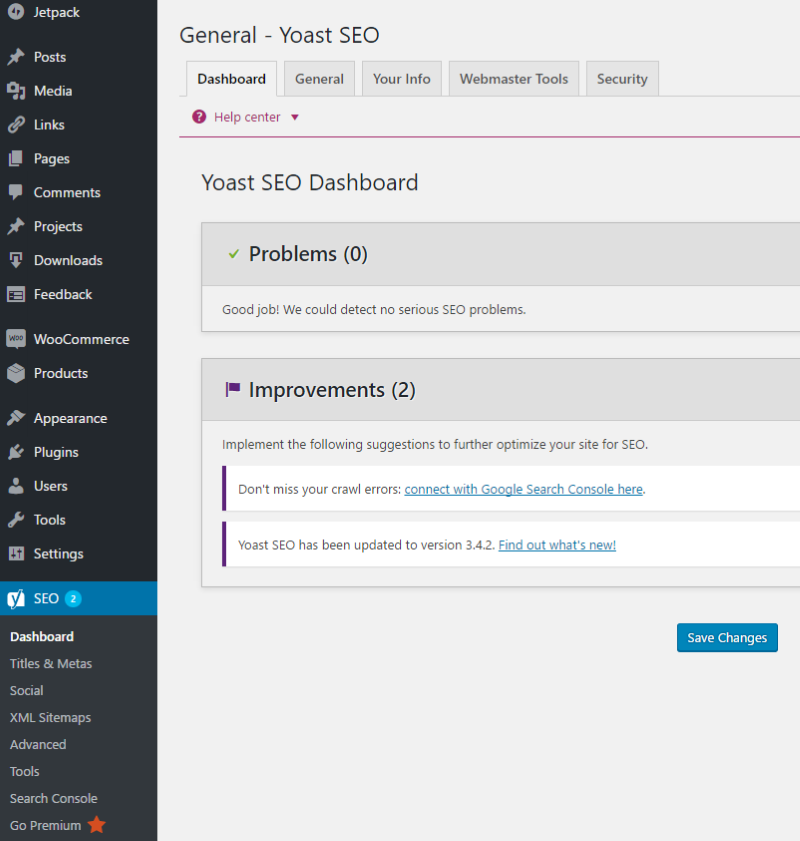The image size is (800, 841).
Task: Click the Save Changes button
Action: pyautogui.click(x=727, y=637)
